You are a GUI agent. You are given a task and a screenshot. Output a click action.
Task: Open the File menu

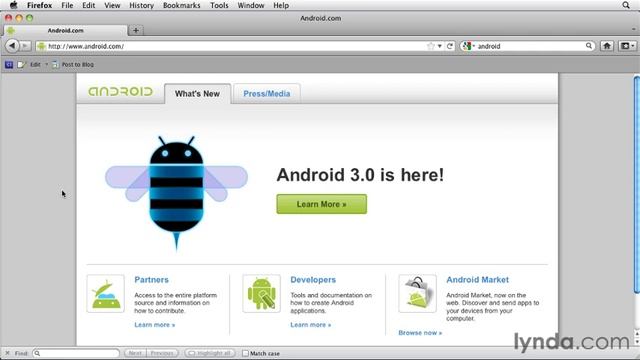[x=67, y=5]
